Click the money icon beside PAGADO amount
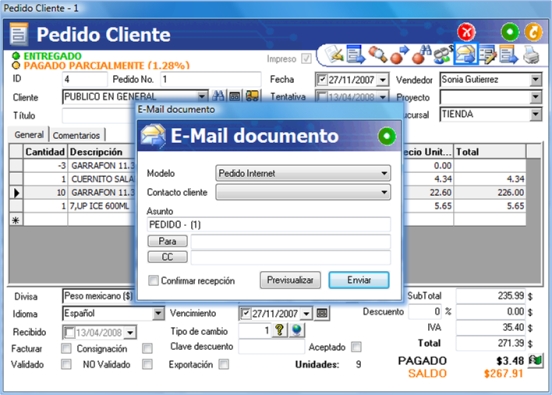Viewport: 552px width, 395px height. (x=535, y=360)
